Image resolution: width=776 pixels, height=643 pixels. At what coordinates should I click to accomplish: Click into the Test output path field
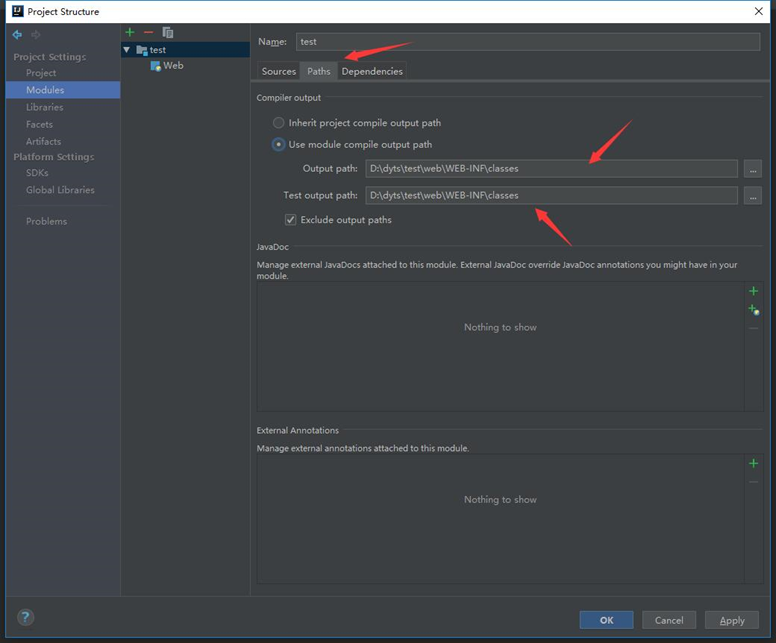pyautogui.click(x=551, y=196)
